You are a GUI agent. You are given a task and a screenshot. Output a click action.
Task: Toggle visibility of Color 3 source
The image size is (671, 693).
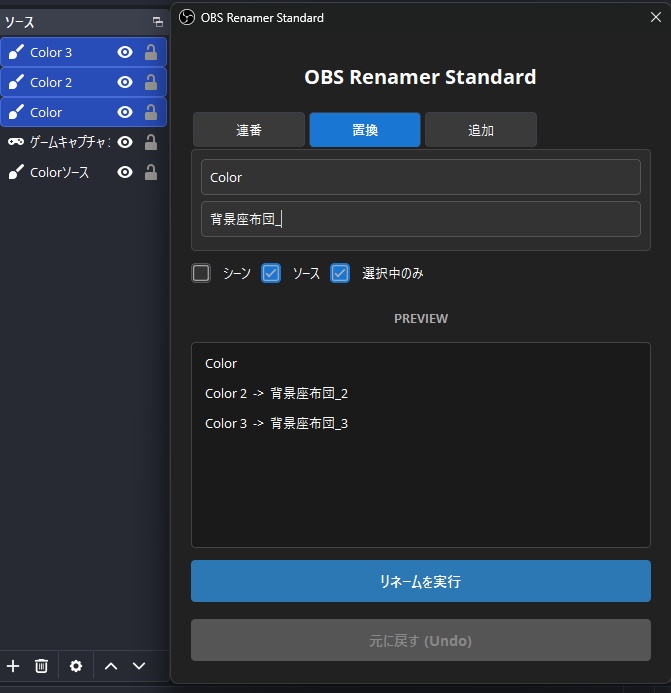coord(125,52)
